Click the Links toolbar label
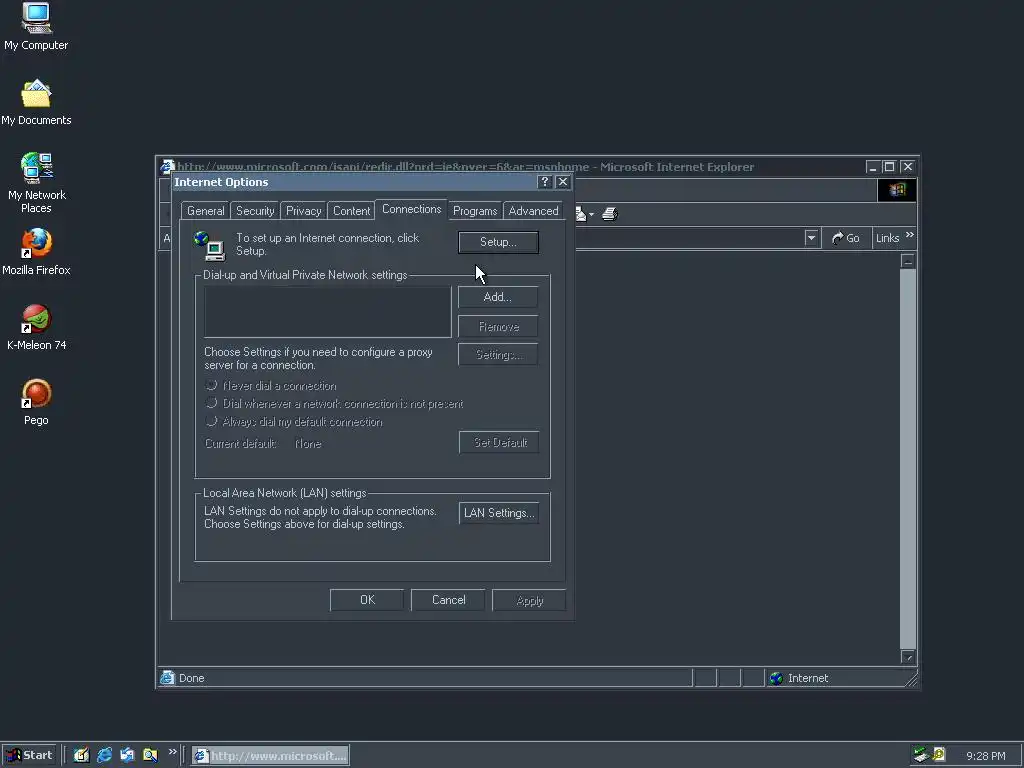This screenshot has width=1024, height=768. coord(887,238)
